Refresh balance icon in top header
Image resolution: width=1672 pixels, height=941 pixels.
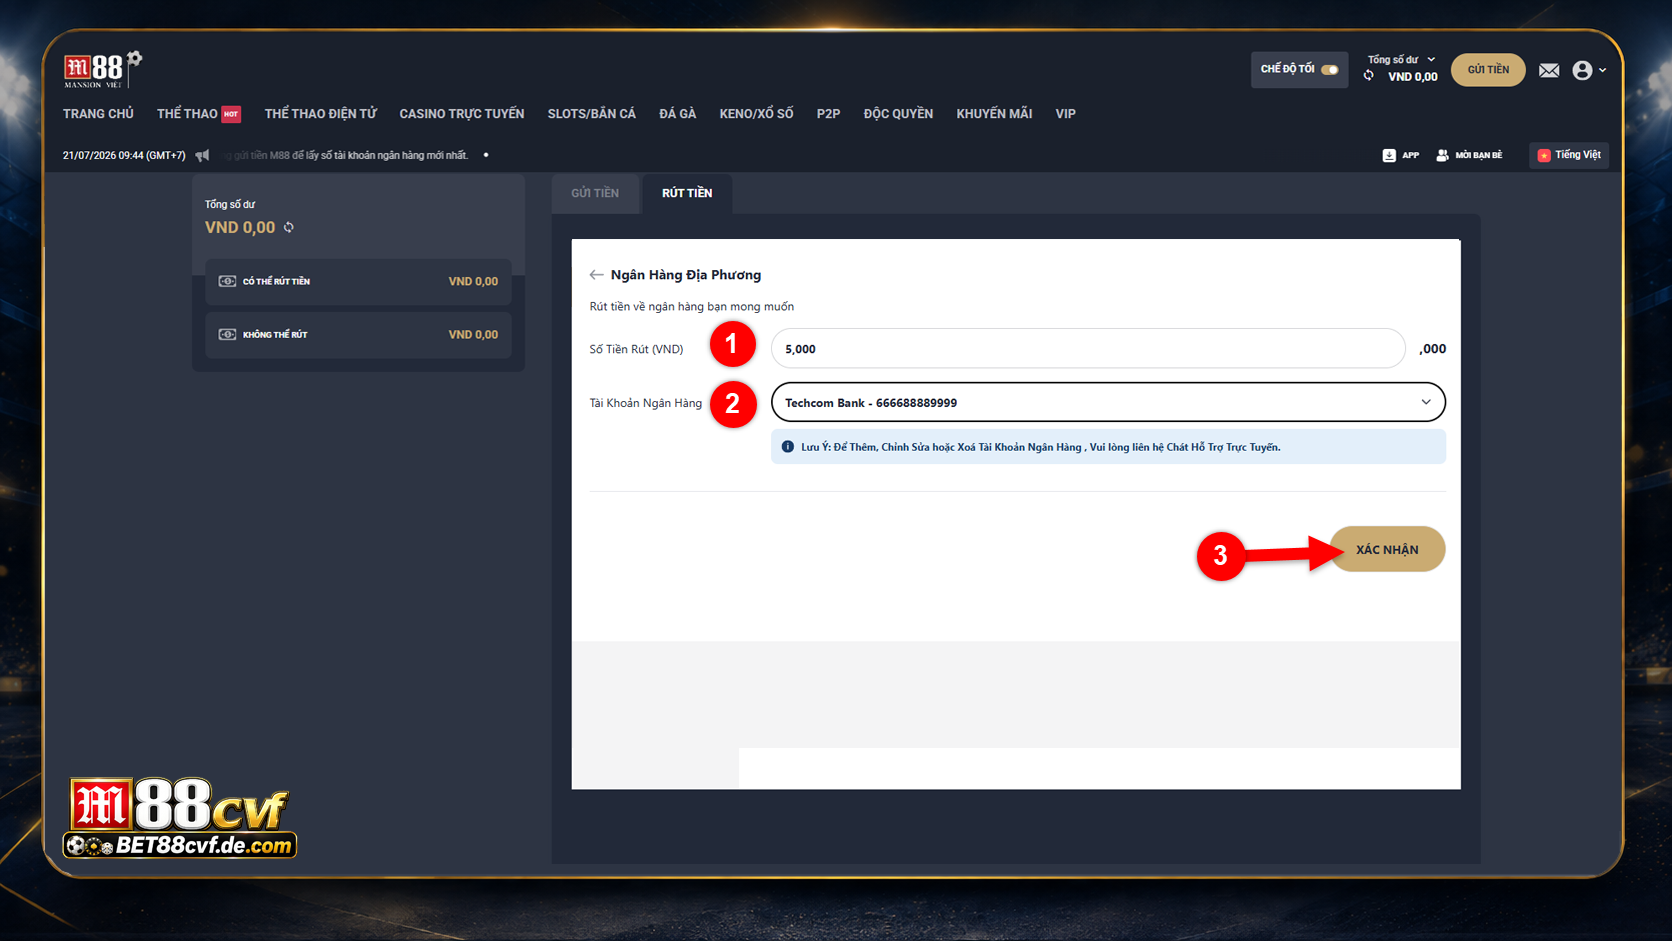click(x=1369, y=76)
